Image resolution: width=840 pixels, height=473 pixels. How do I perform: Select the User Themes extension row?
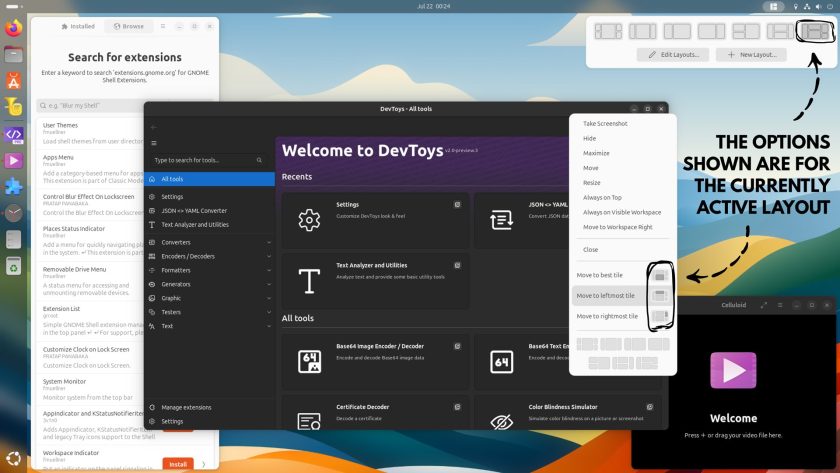90,133
